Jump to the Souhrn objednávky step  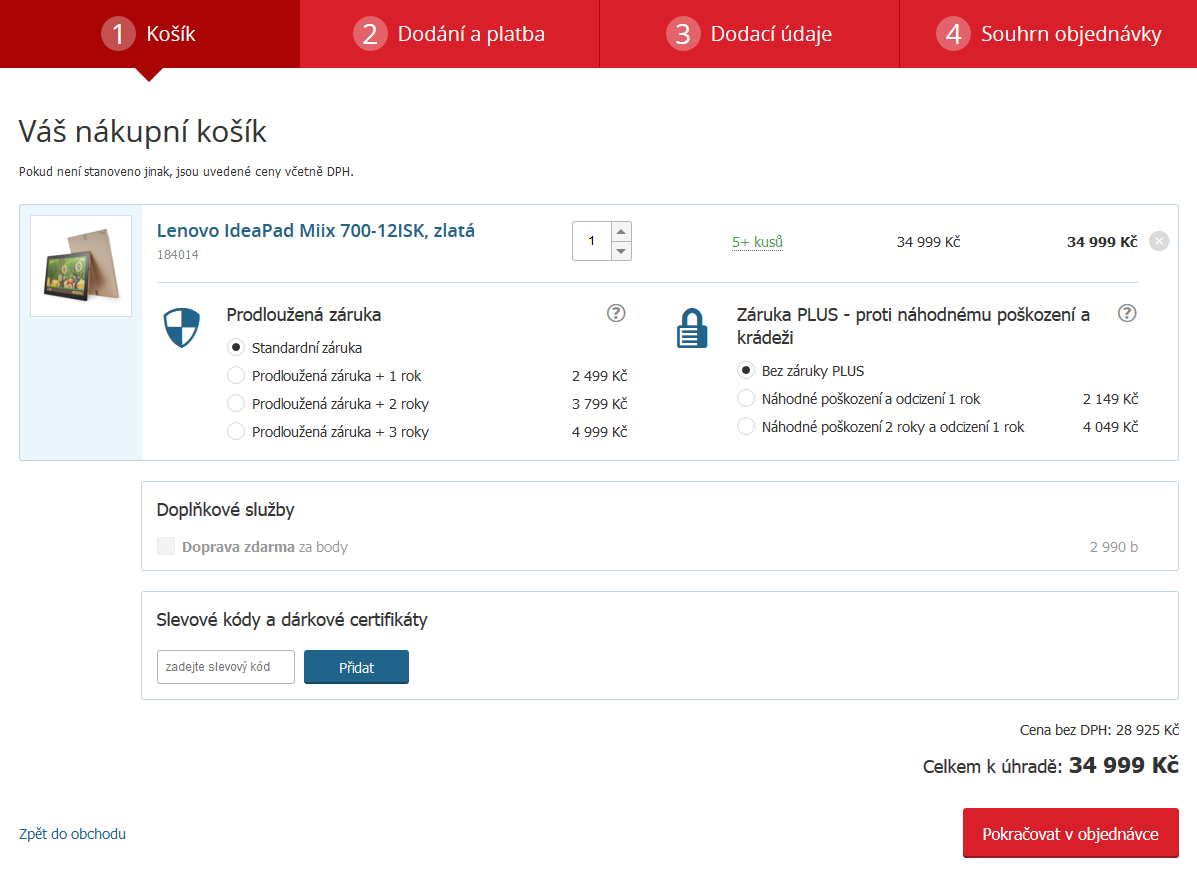(x=1048, y=34)
